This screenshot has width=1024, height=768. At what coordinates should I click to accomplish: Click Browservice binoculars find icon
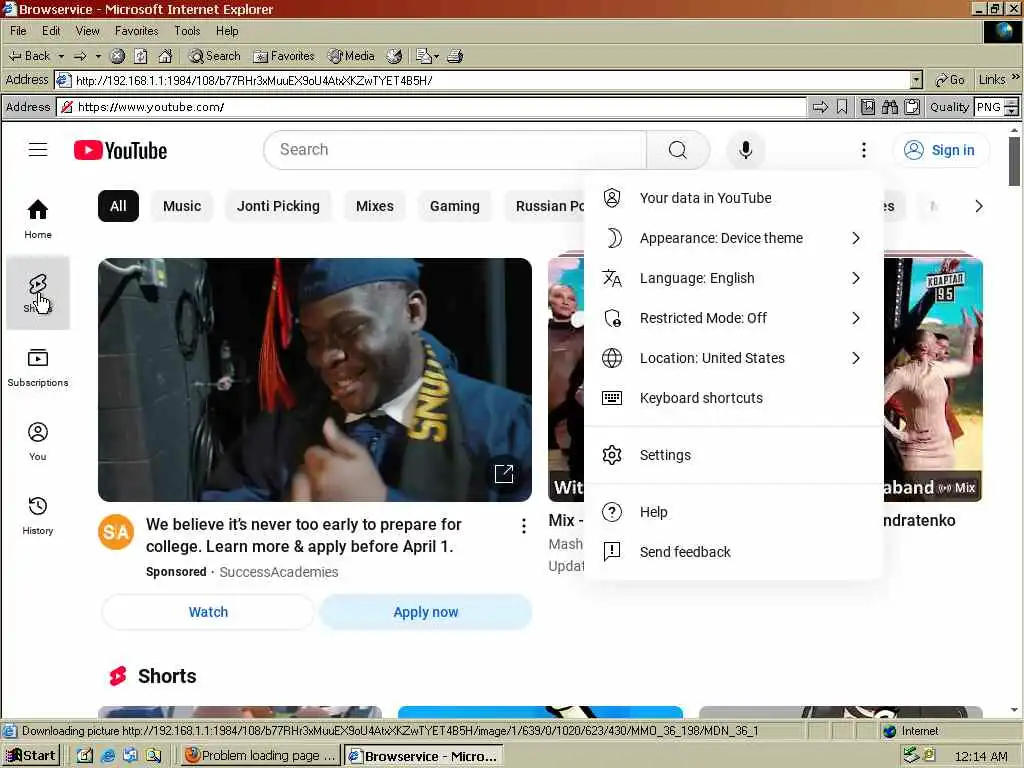point(889,107)
